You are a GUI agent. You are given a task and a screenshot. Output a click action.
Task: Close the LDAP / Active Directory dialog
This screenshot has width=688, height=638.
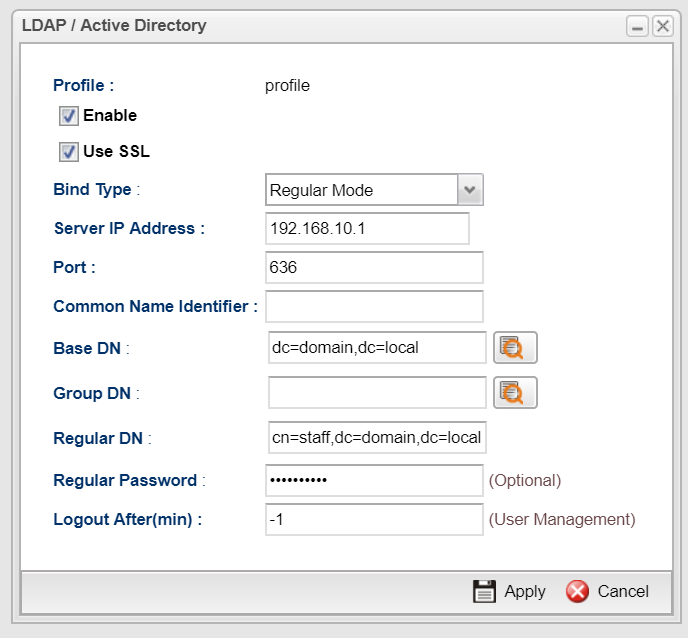click(663, 26)
